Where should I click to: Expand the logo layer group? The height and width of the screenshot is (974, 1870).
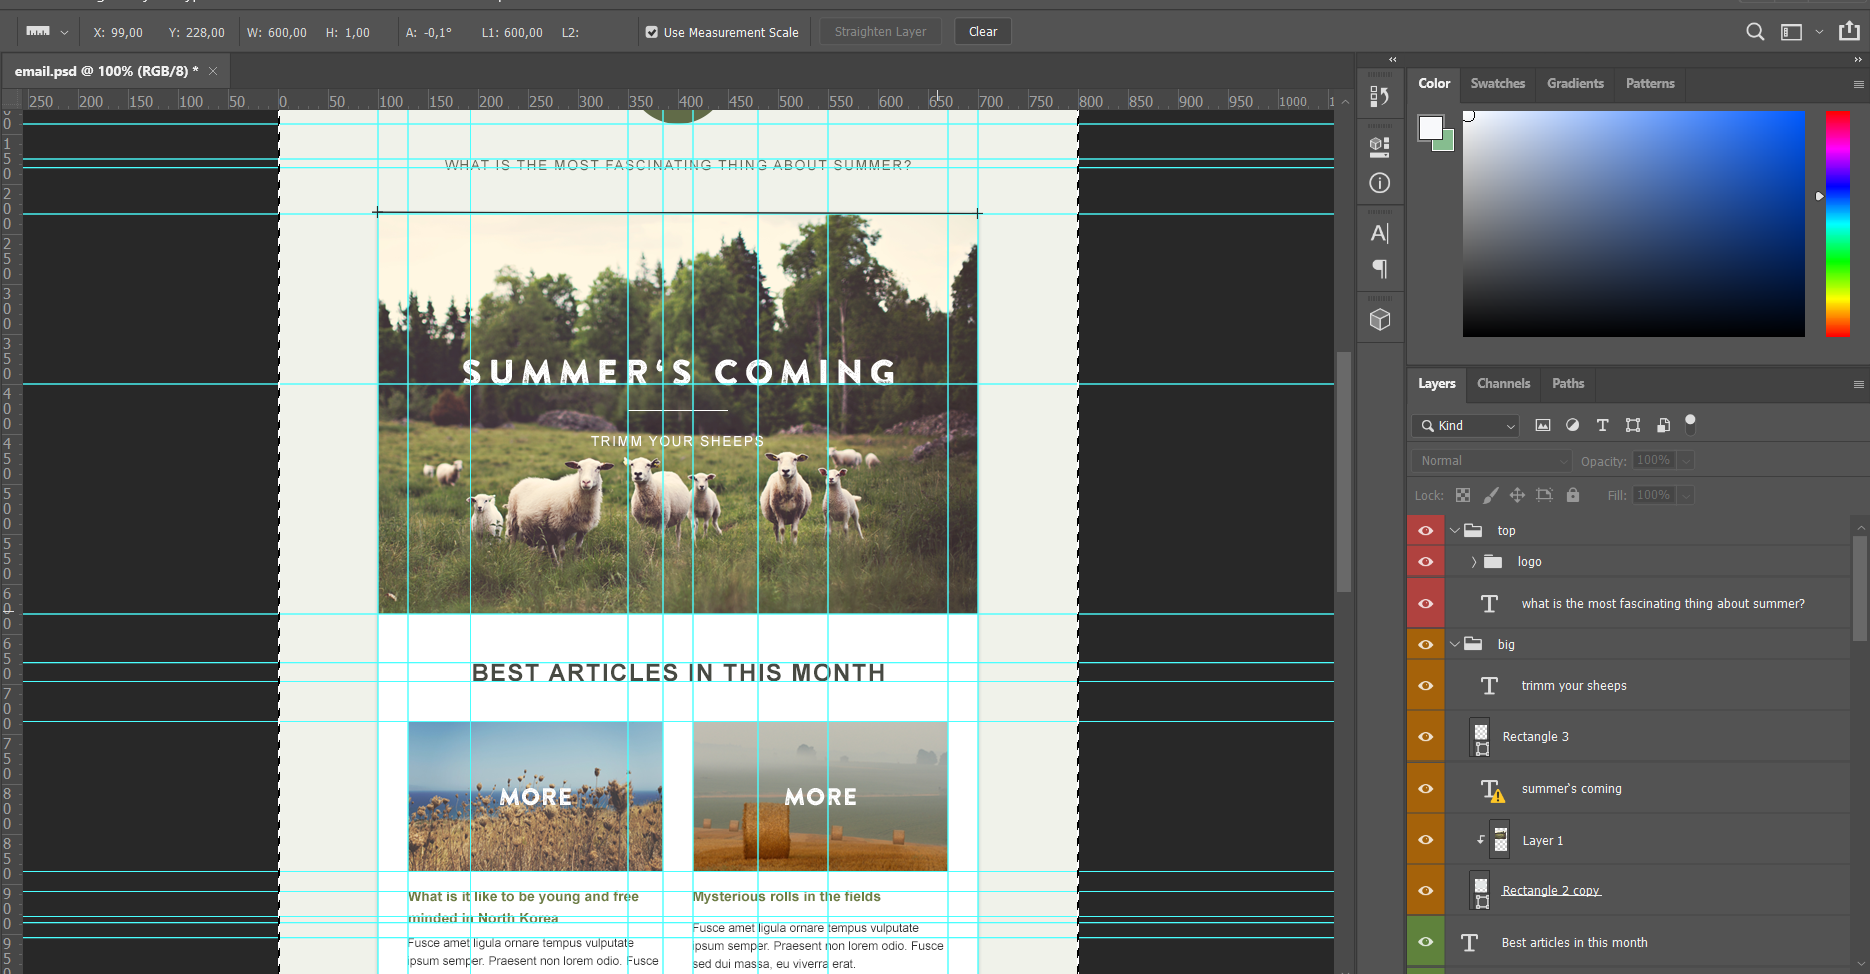coord(1473,562)
